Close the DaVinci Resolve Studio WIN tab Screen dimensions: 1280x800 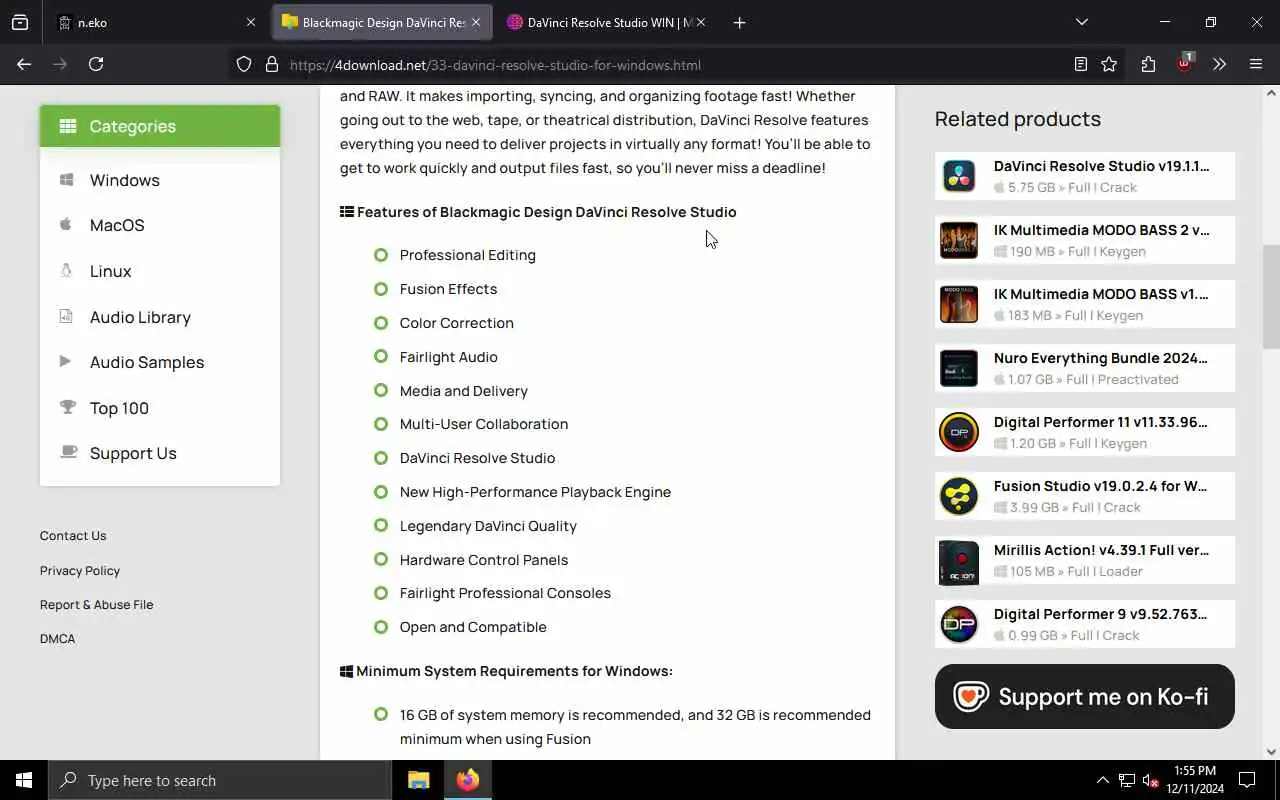click(x=701, y=22)
